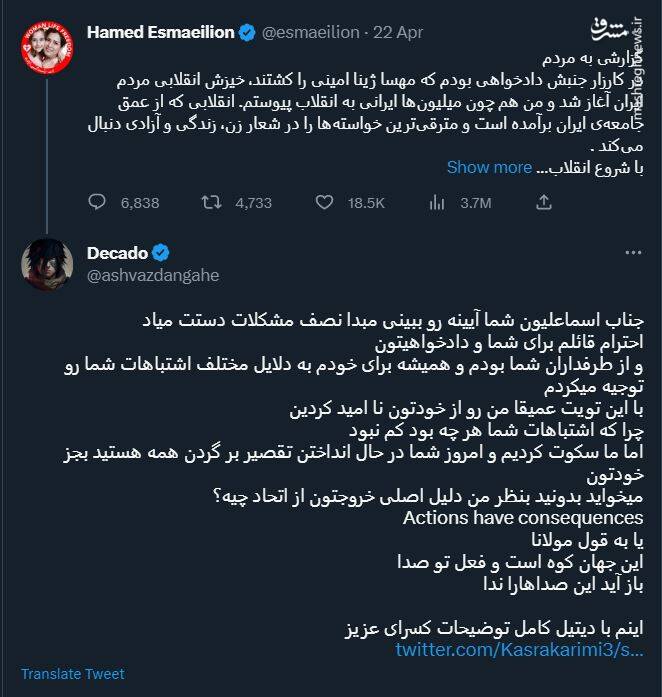Click the reply icon on Hamed's tweet
Image resolution: width=662 pixels, height=697 pixels.
pos(97,203)
